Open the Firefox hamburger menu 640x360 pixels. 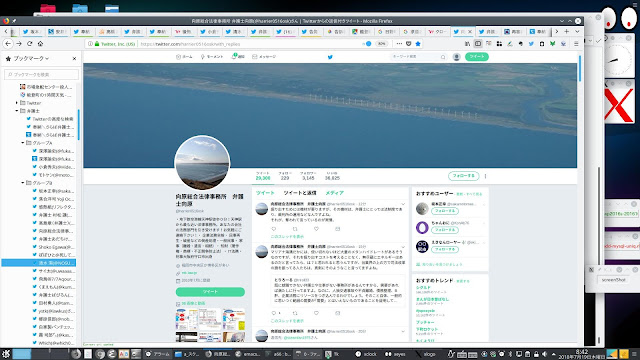[x=576, y=44]
